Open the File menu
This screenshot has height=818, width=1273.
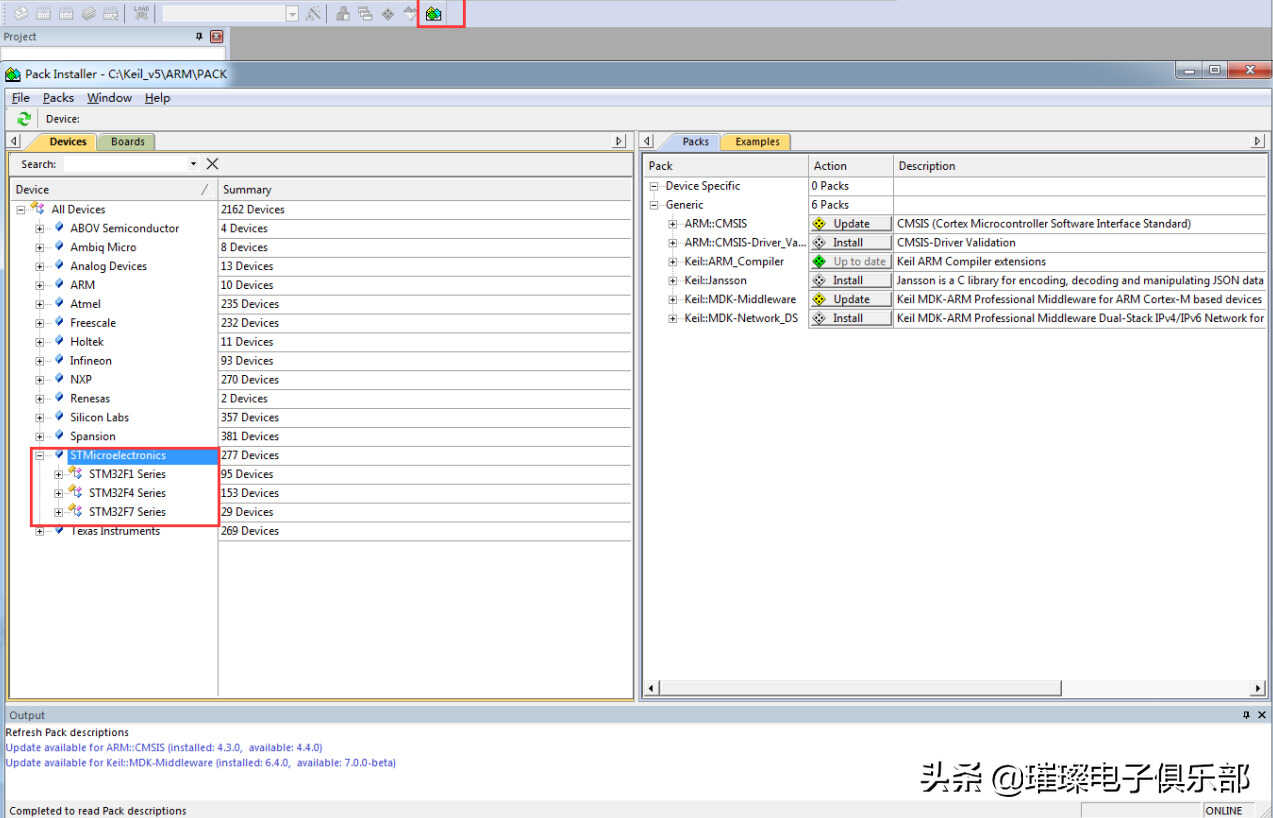pos(21,98)
